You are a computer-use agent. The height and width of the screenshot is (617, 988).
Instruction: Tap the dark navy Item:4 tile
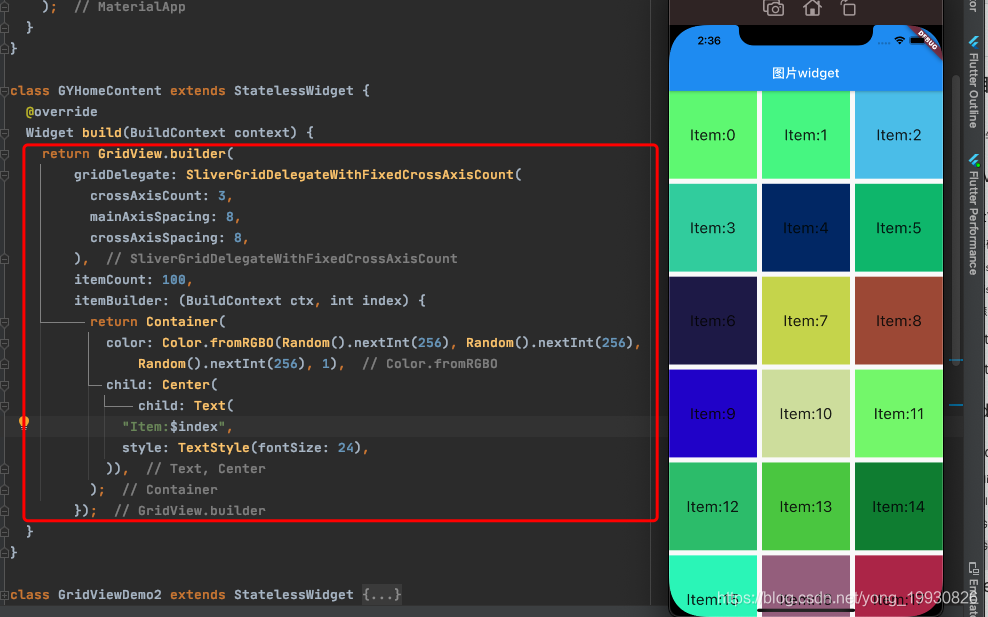[x=805, y=228]
